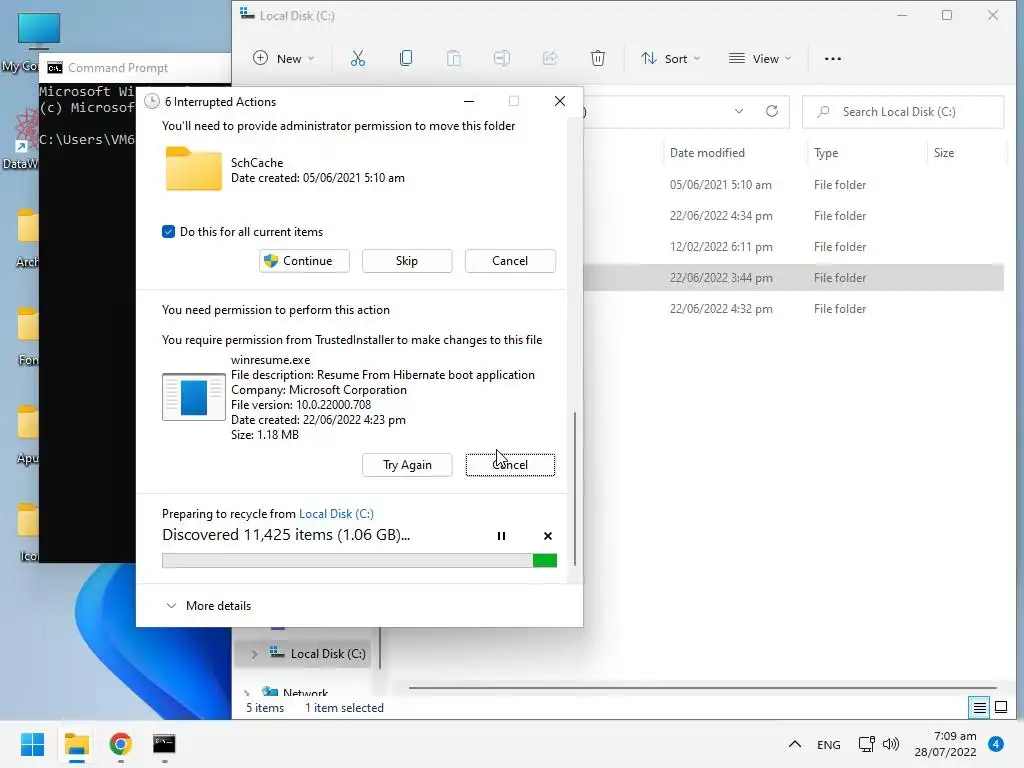Expand Local Disk (C:) tree chevron
1024x768 pixels.
coord(254,654)
